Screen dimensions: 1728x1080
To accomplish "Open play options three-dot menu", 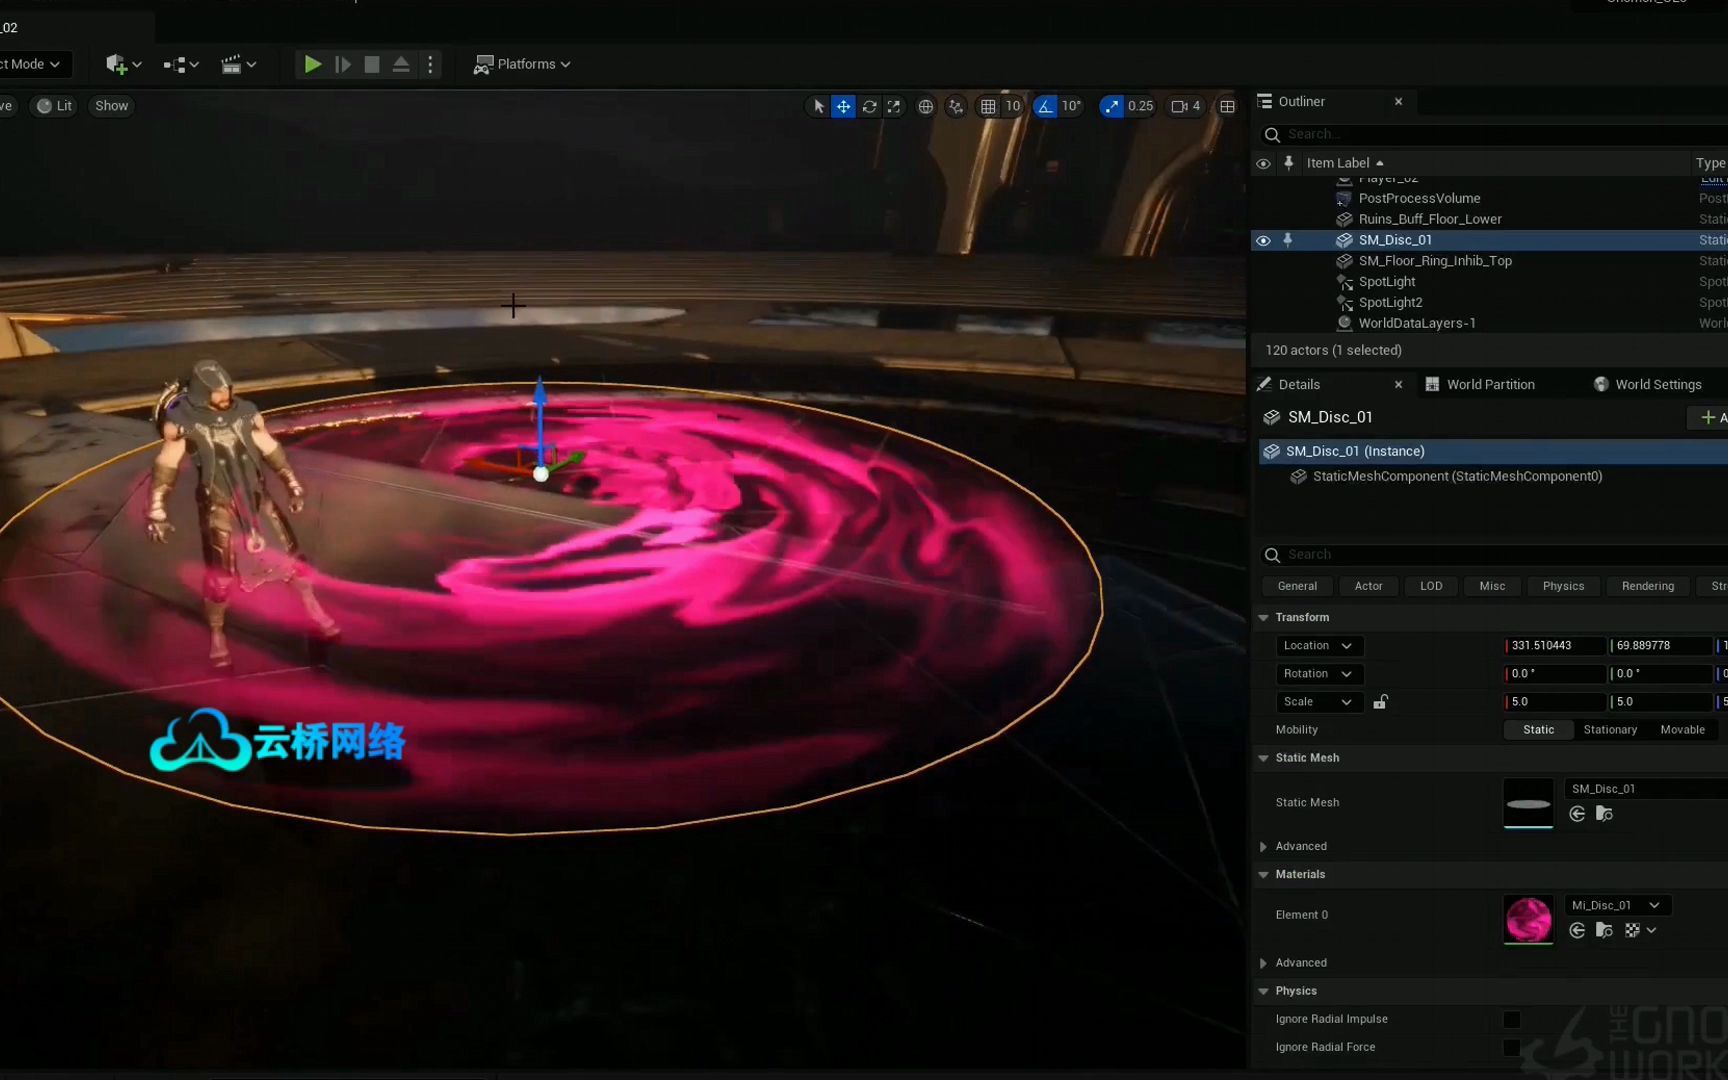I will (430, 64).
